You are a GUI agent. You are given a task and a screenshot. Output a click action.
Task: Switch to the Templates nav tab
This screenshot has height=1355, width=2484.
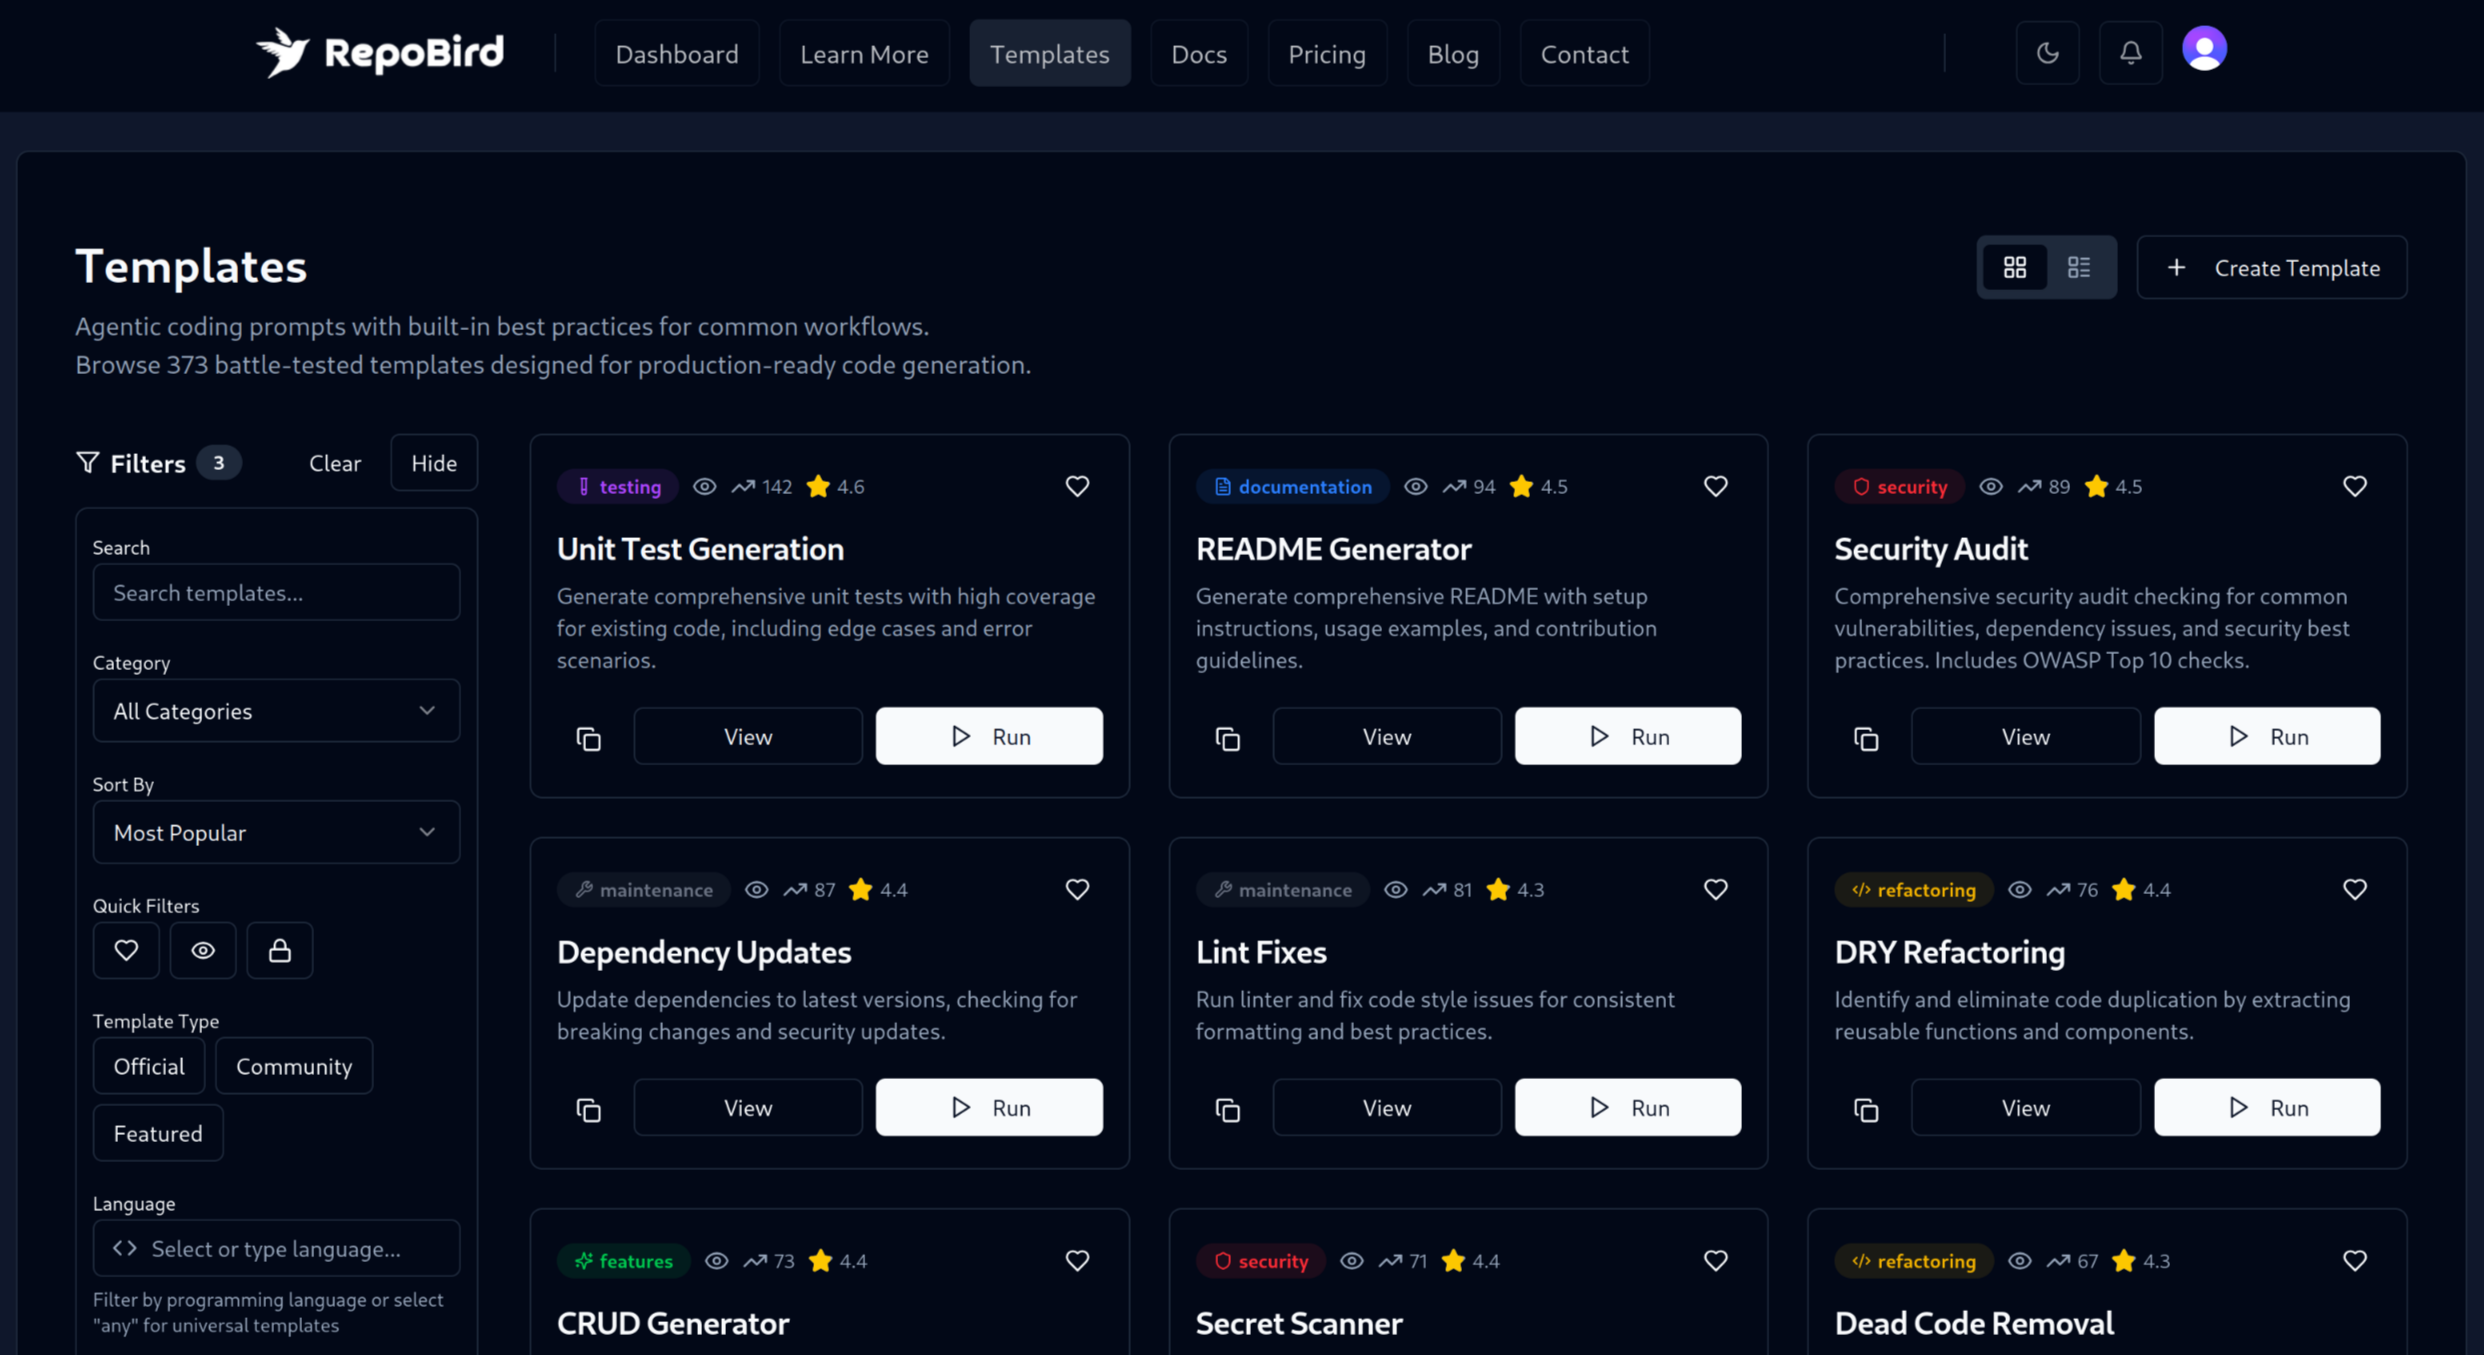pyautogui.click(x=1049, y=53)
